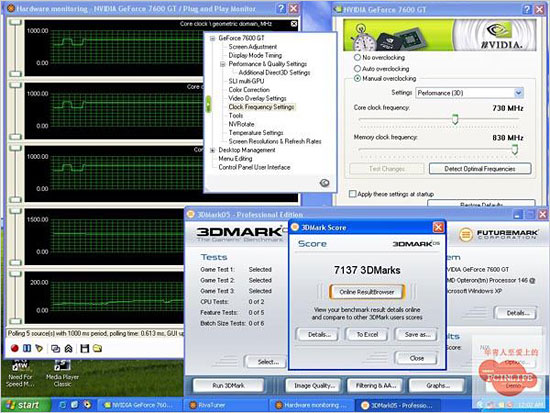Select NVRotate in settings tree
Image resolution: width=550 pixels, height=413 pixels.
241,124
